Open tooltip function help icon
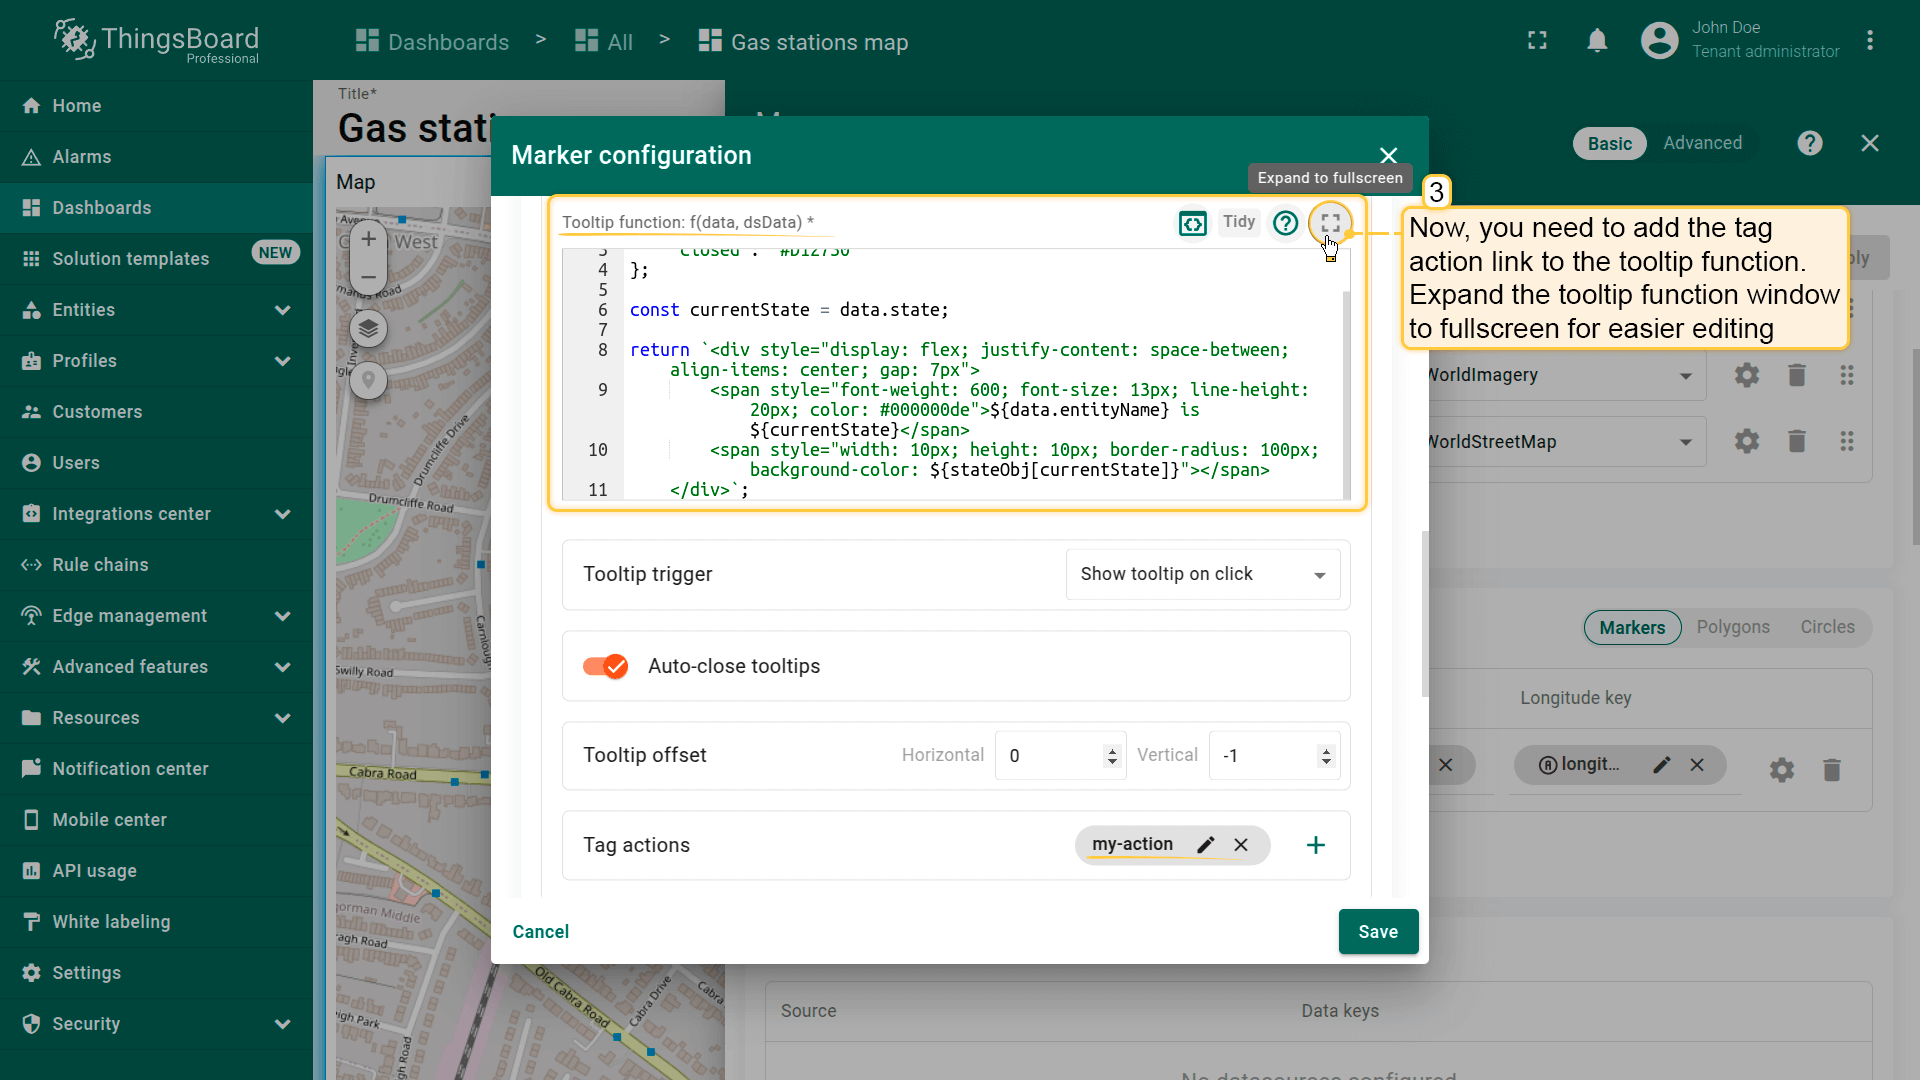This screenshot has width=1920, height=1080. point(1285,223)
